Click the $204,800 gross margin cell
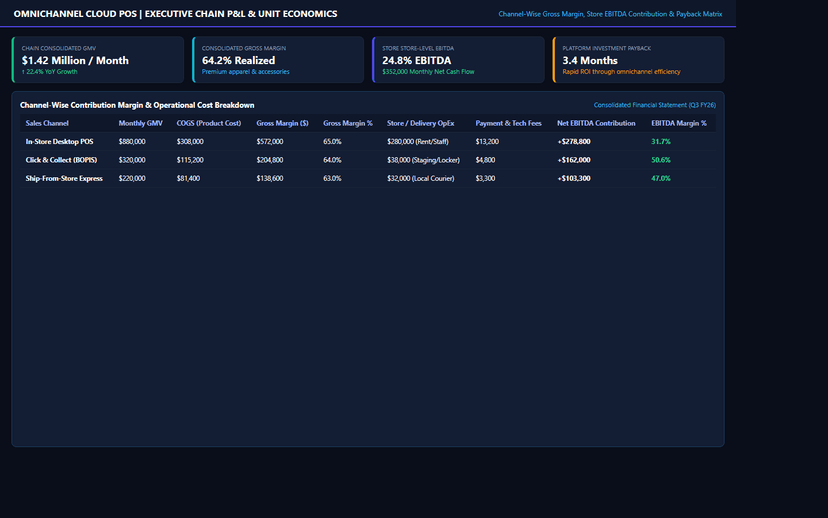The height and width of the screenshot is (518, 828). pos(270,160)
